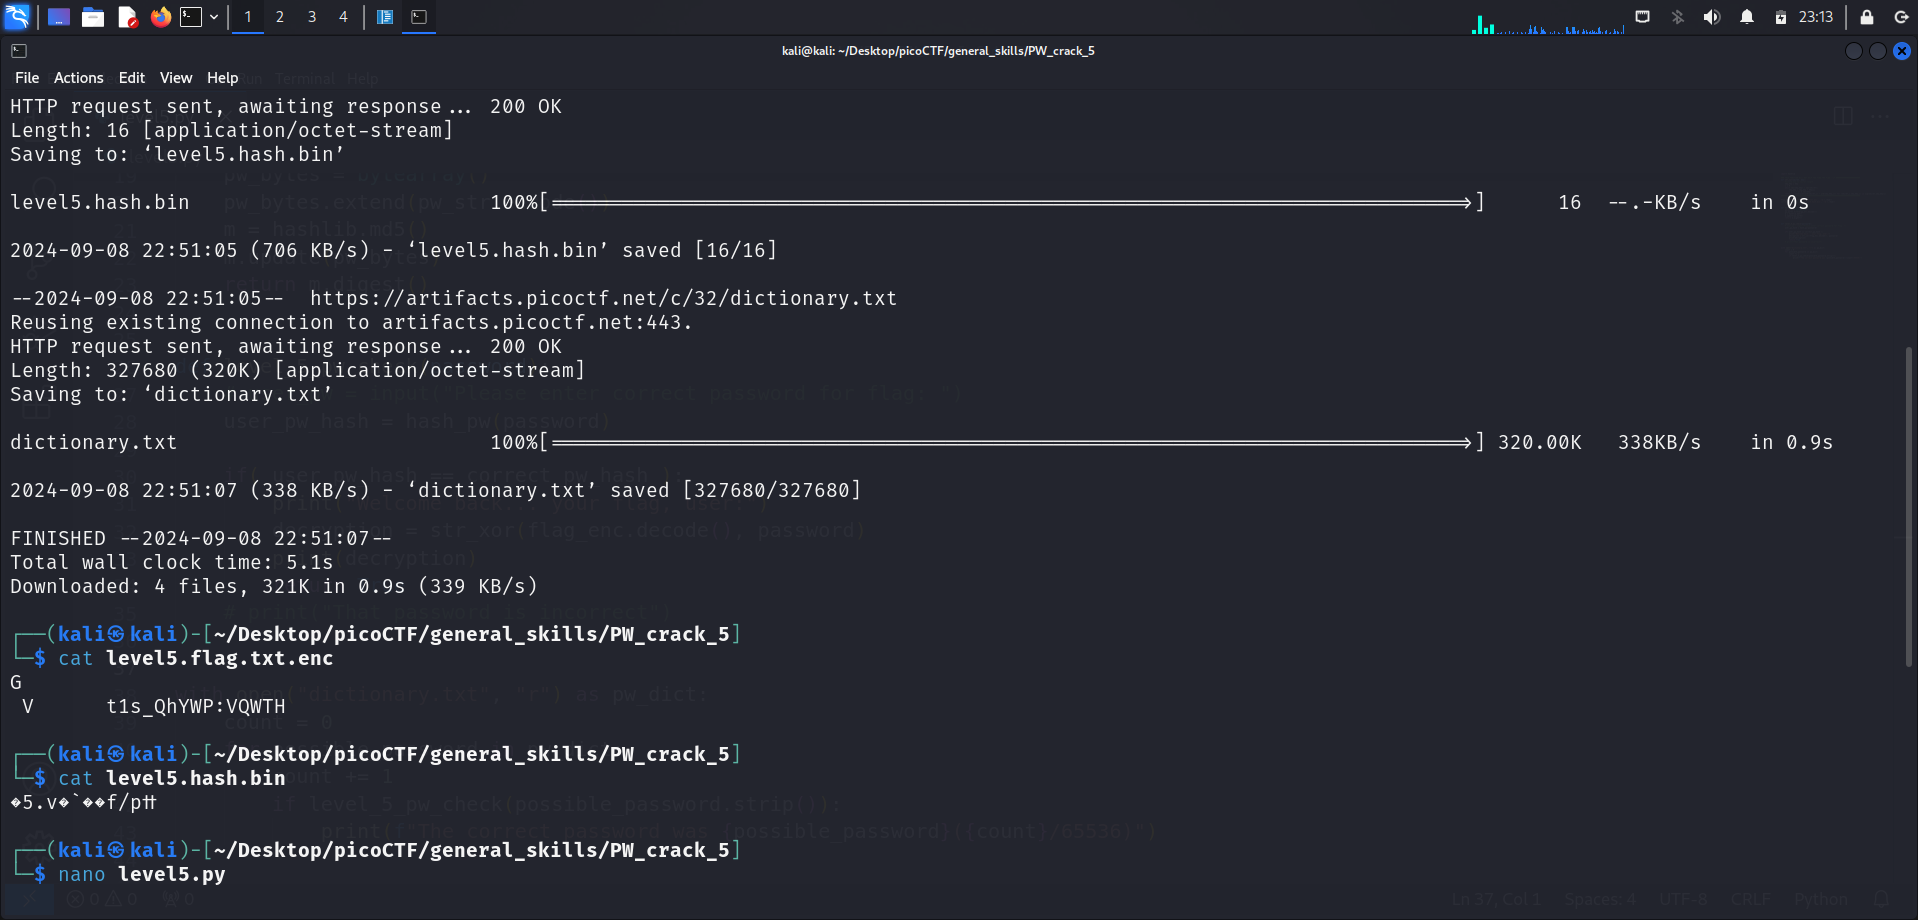Open the Actions menu in terminal
This screenshot has height=920, width=1918.
(x=78, y=78)
